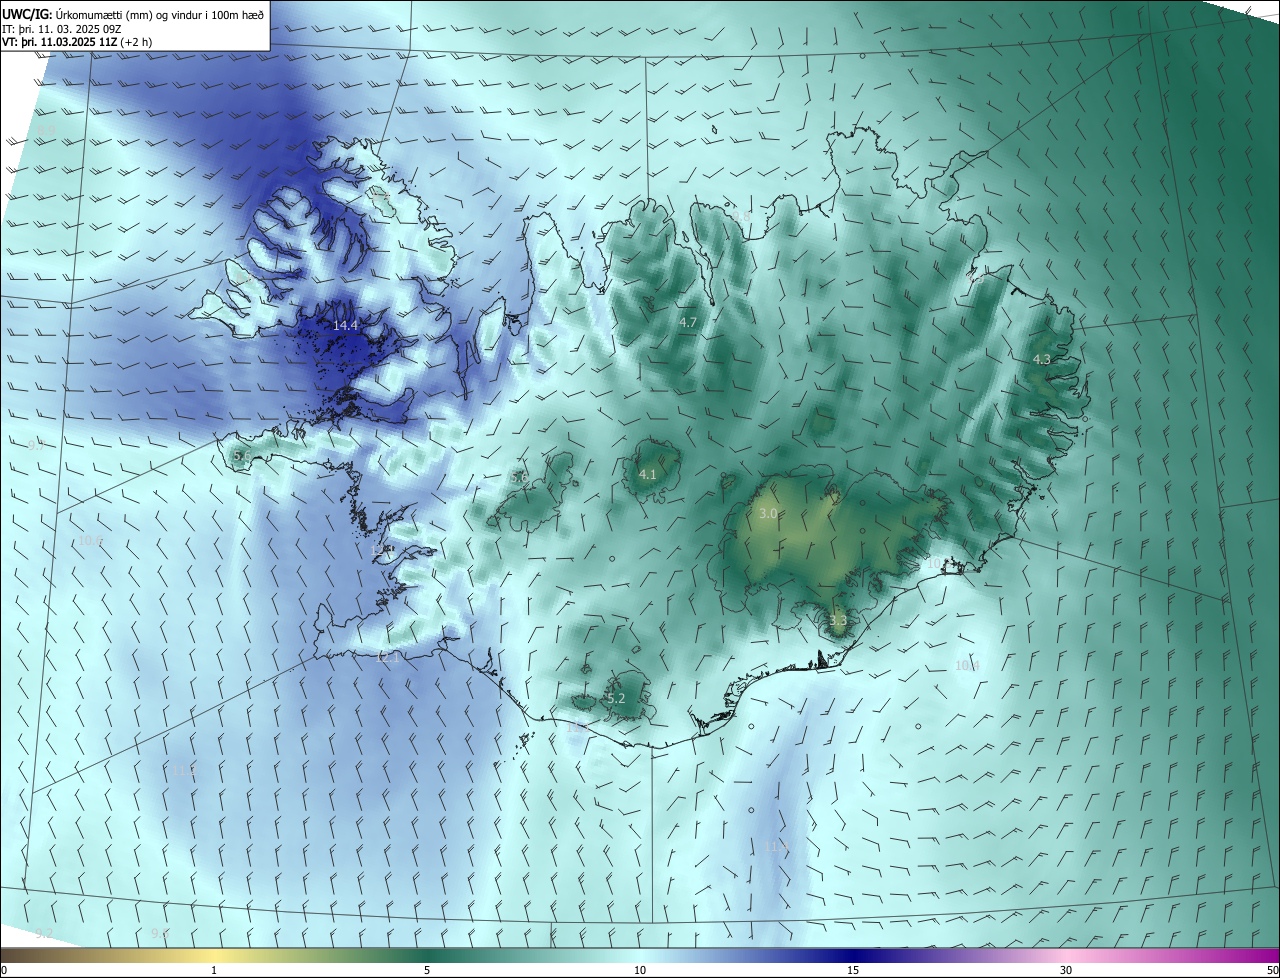Click the 4.7 value label on the map
This screenshot has width=1280, height=978.
tap(688, 323)
